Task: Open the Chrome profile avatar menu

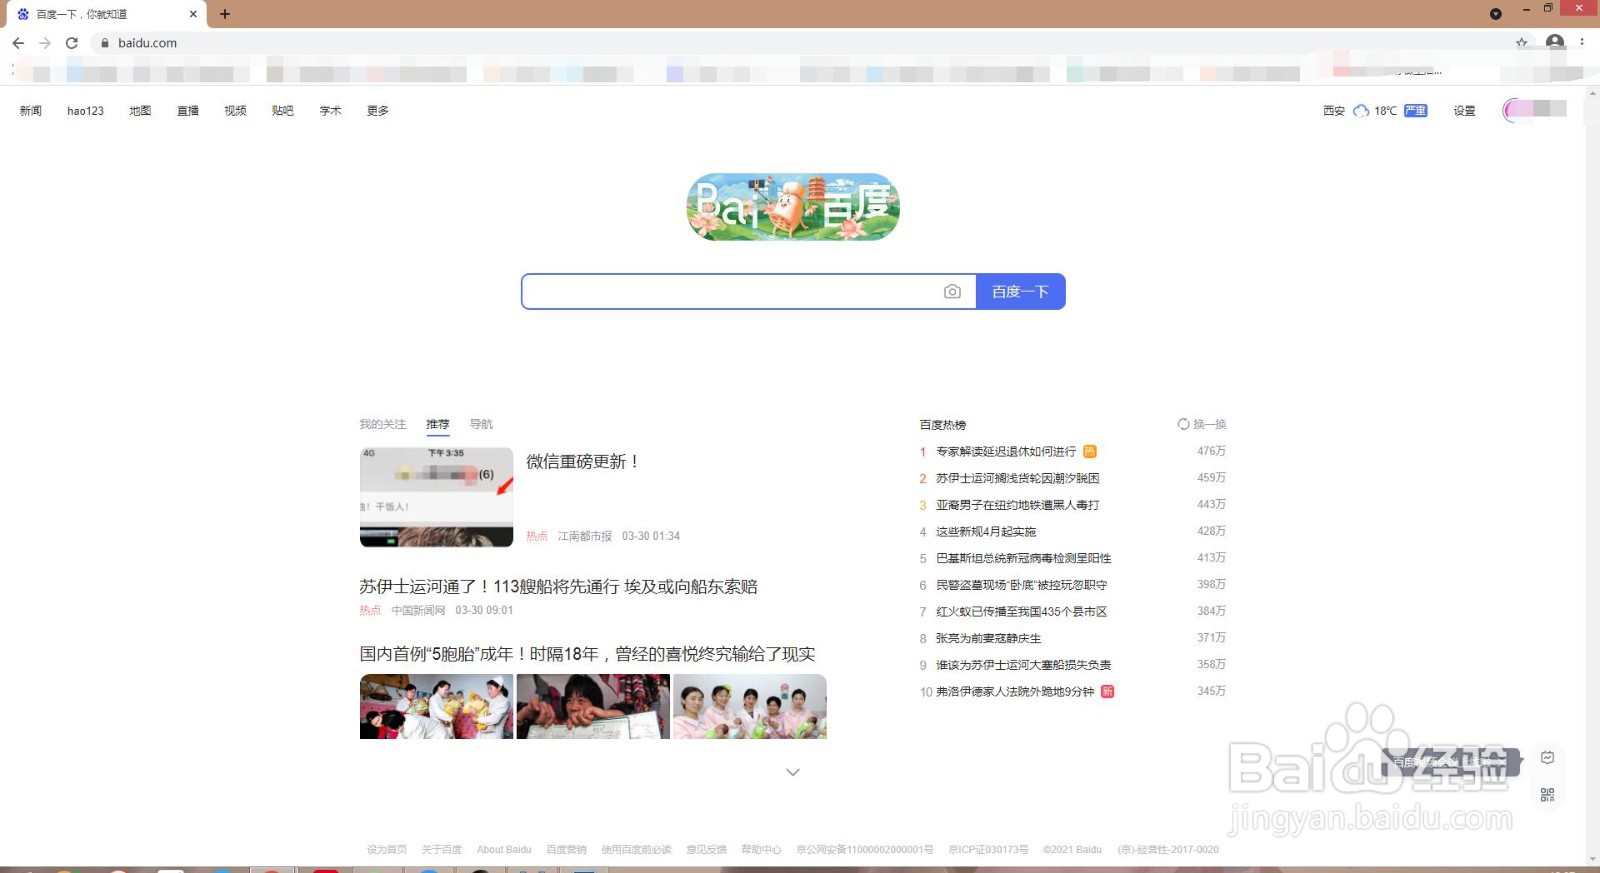Action: click(x=1555, y=42)
